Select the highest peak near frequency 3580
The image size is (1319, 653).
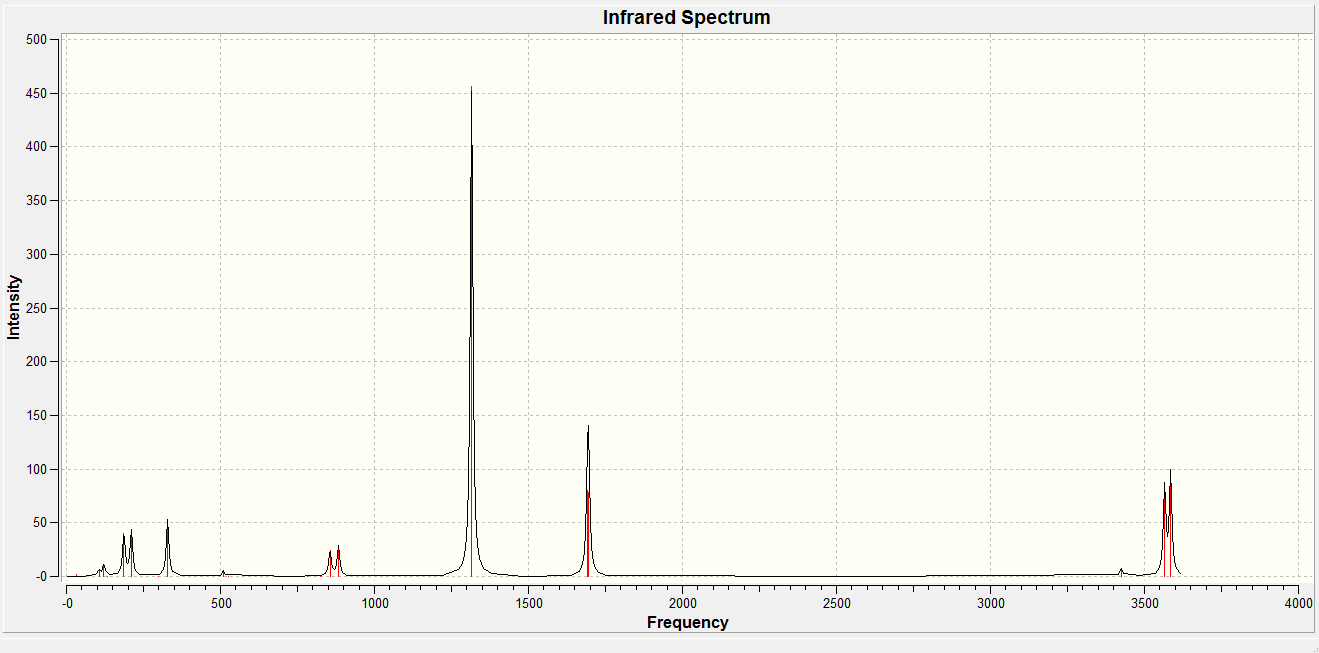pos(1170,522)
